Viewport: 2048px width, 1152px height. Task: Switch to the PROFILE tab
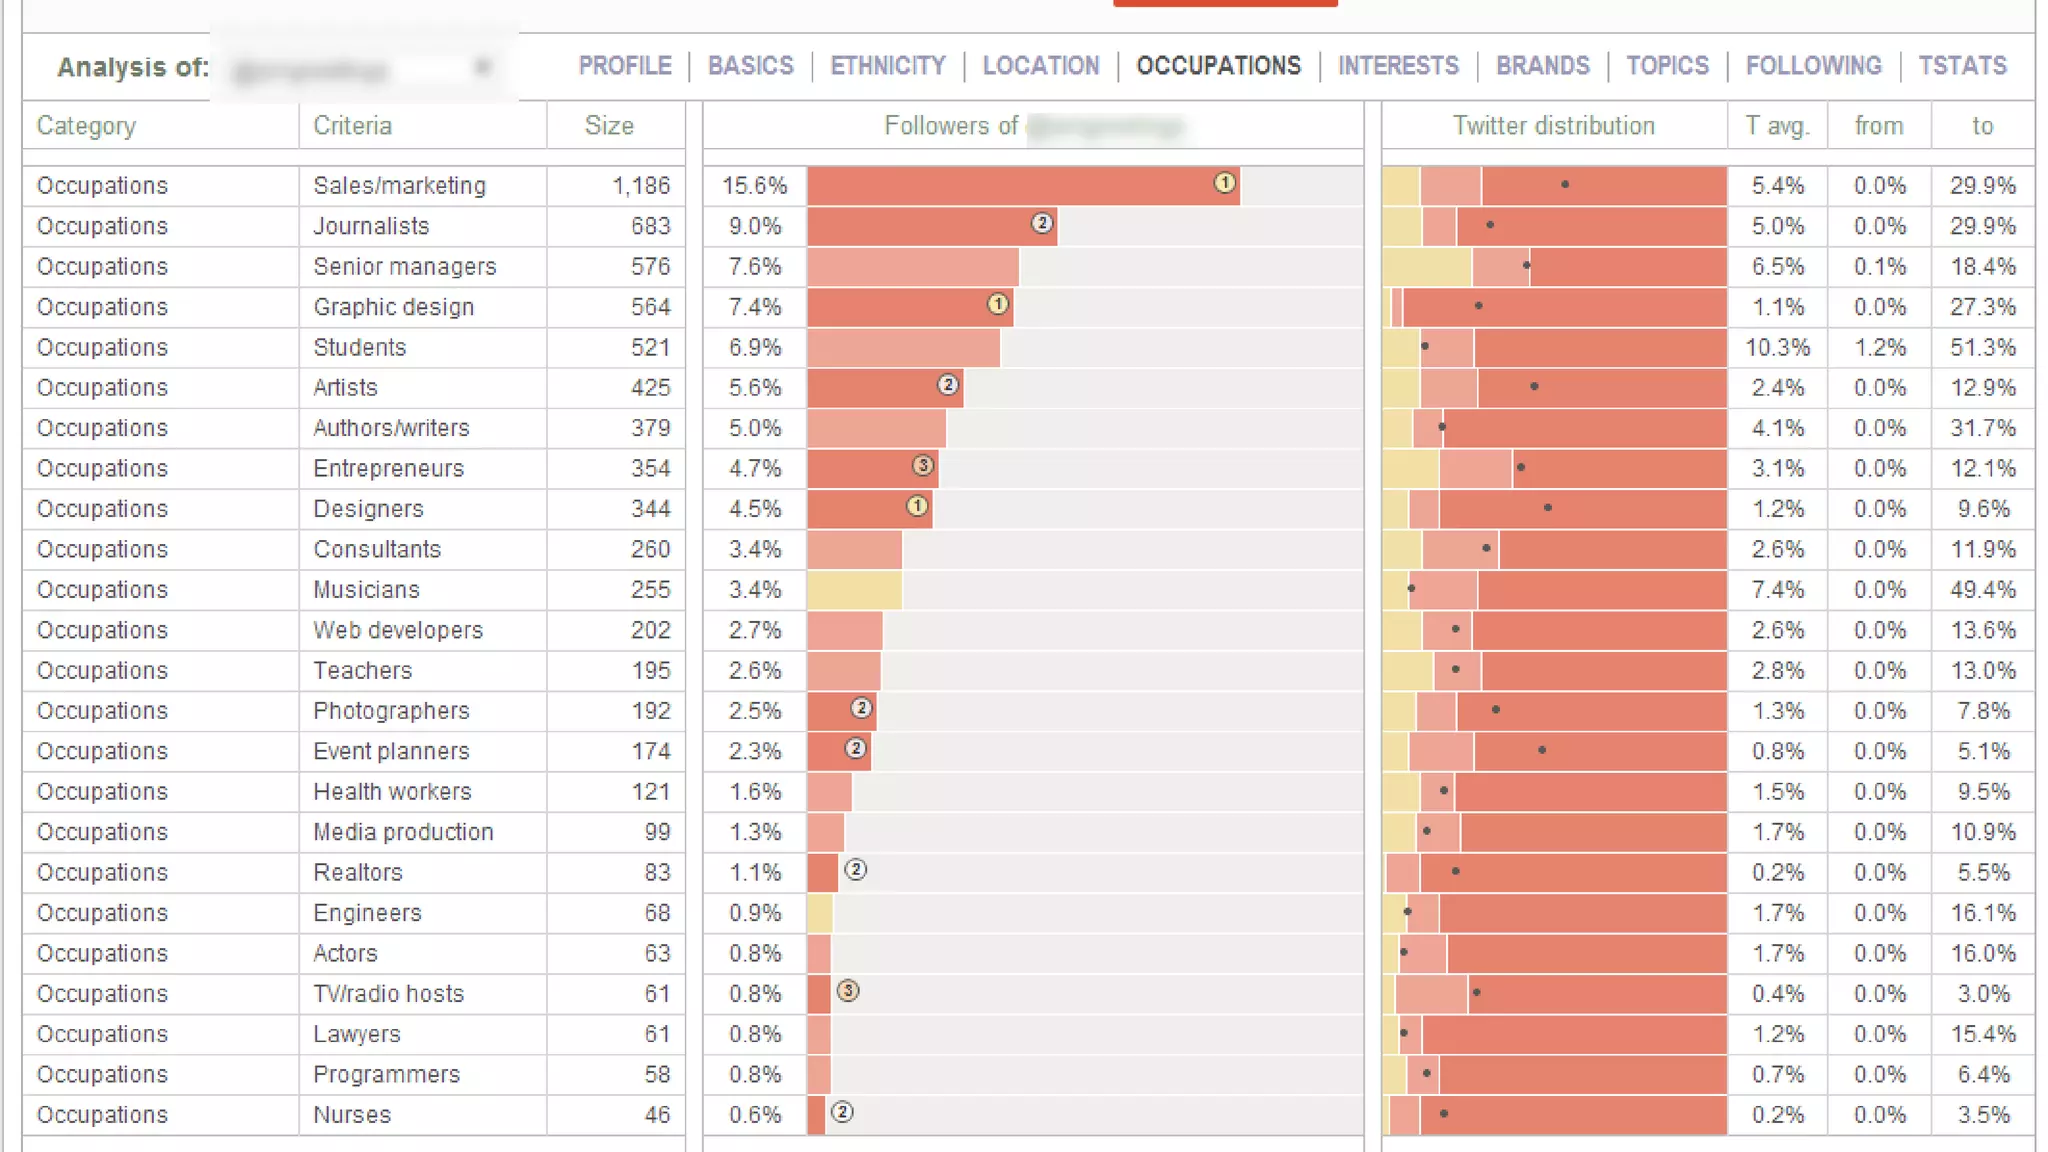coord(625,66)
